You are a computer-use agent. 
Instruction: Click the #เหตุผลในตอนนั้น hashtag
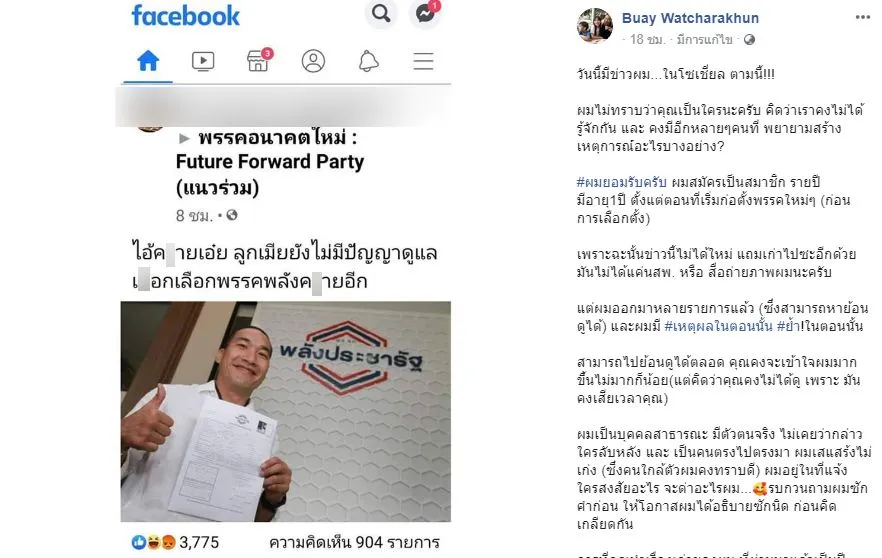point(718,326)
